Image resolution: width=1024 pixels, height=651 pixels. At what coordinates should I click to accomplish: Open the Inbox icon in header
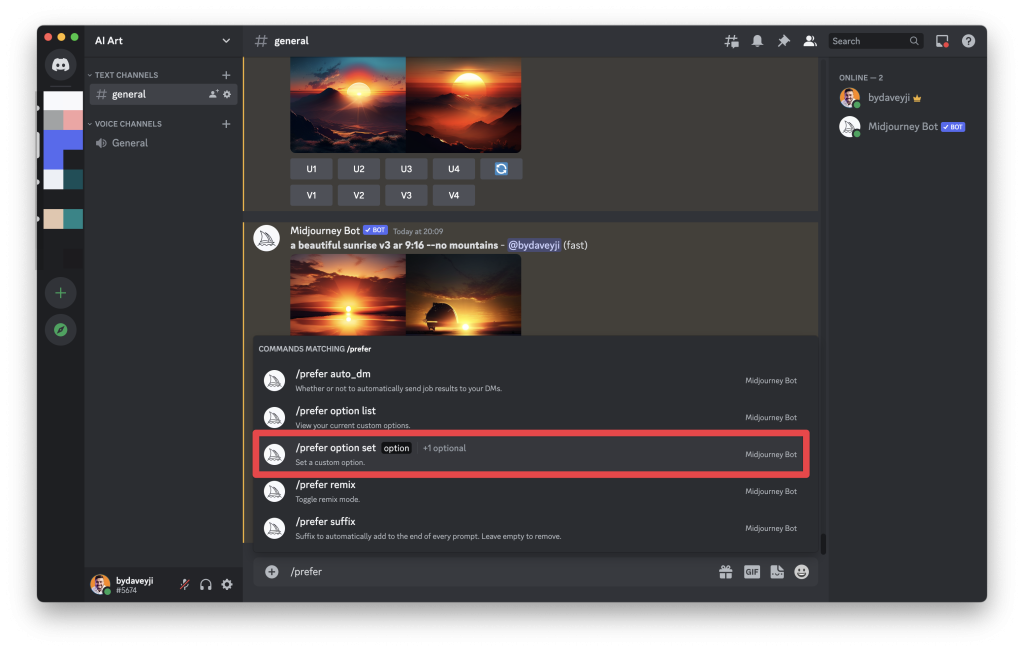click(x=942, y=41)
